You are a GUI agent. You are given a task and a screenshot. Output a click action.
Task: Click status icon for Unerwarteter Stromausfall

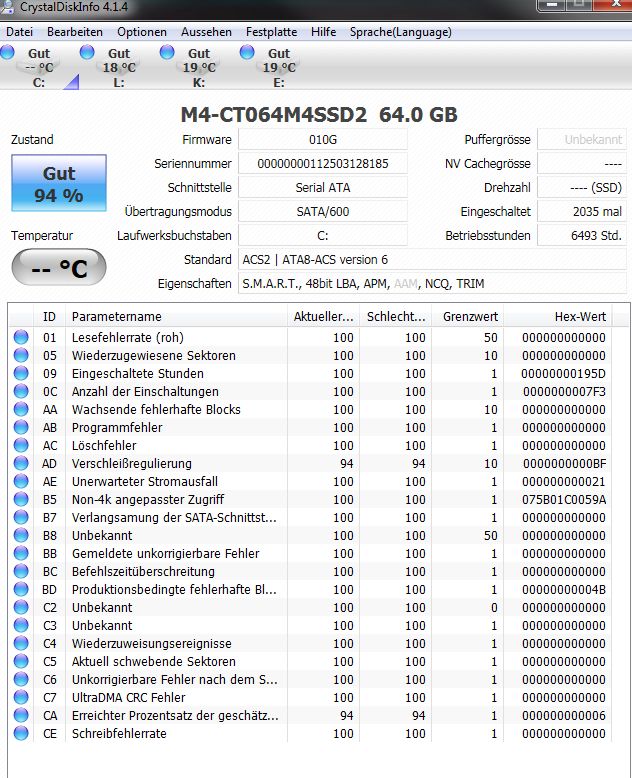tap(21, 481)
